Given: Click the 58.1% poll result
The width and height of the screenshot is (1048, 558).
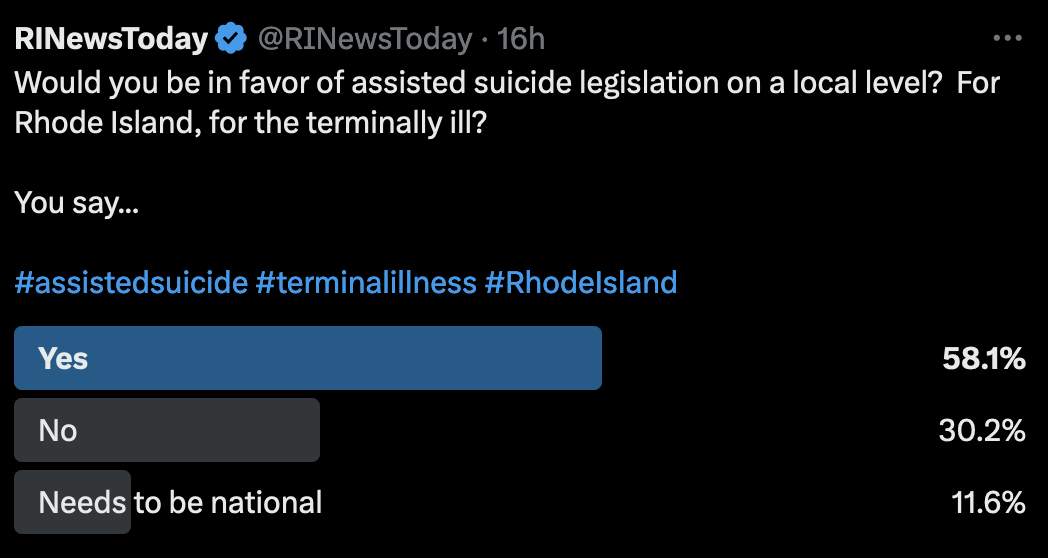Looking at the screenshot, I should (x=984, y=358).
